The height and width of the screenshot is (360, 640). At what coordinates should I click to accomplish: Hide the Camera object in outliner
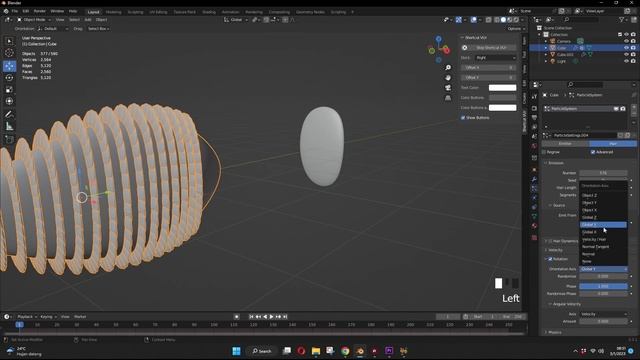tap(627, 41)
